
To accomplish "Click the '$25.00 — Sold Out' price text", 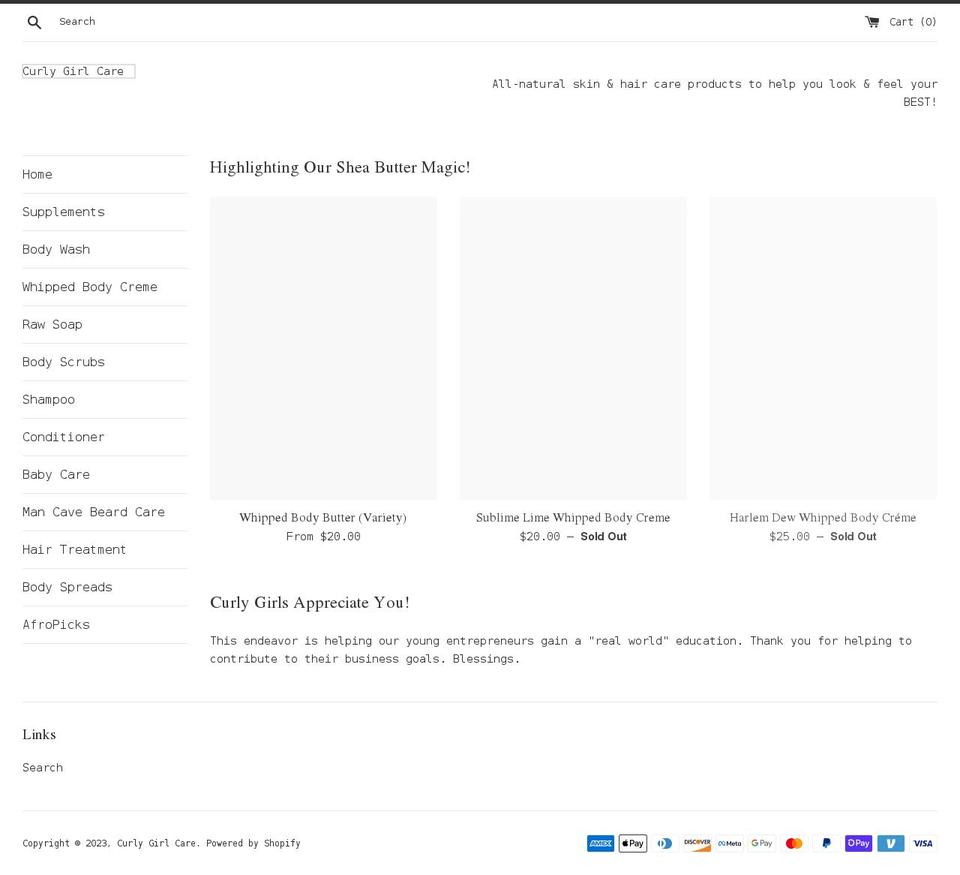I will (823, 536).
